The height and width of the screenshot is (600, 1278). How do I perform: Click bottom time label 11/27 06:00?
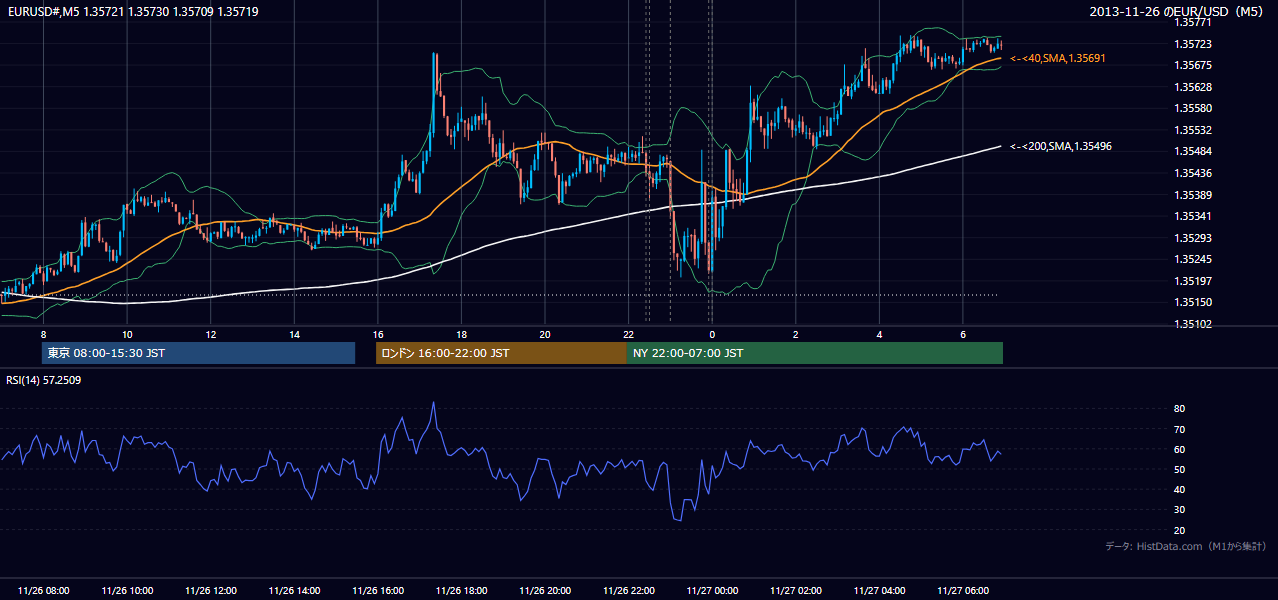962,591
